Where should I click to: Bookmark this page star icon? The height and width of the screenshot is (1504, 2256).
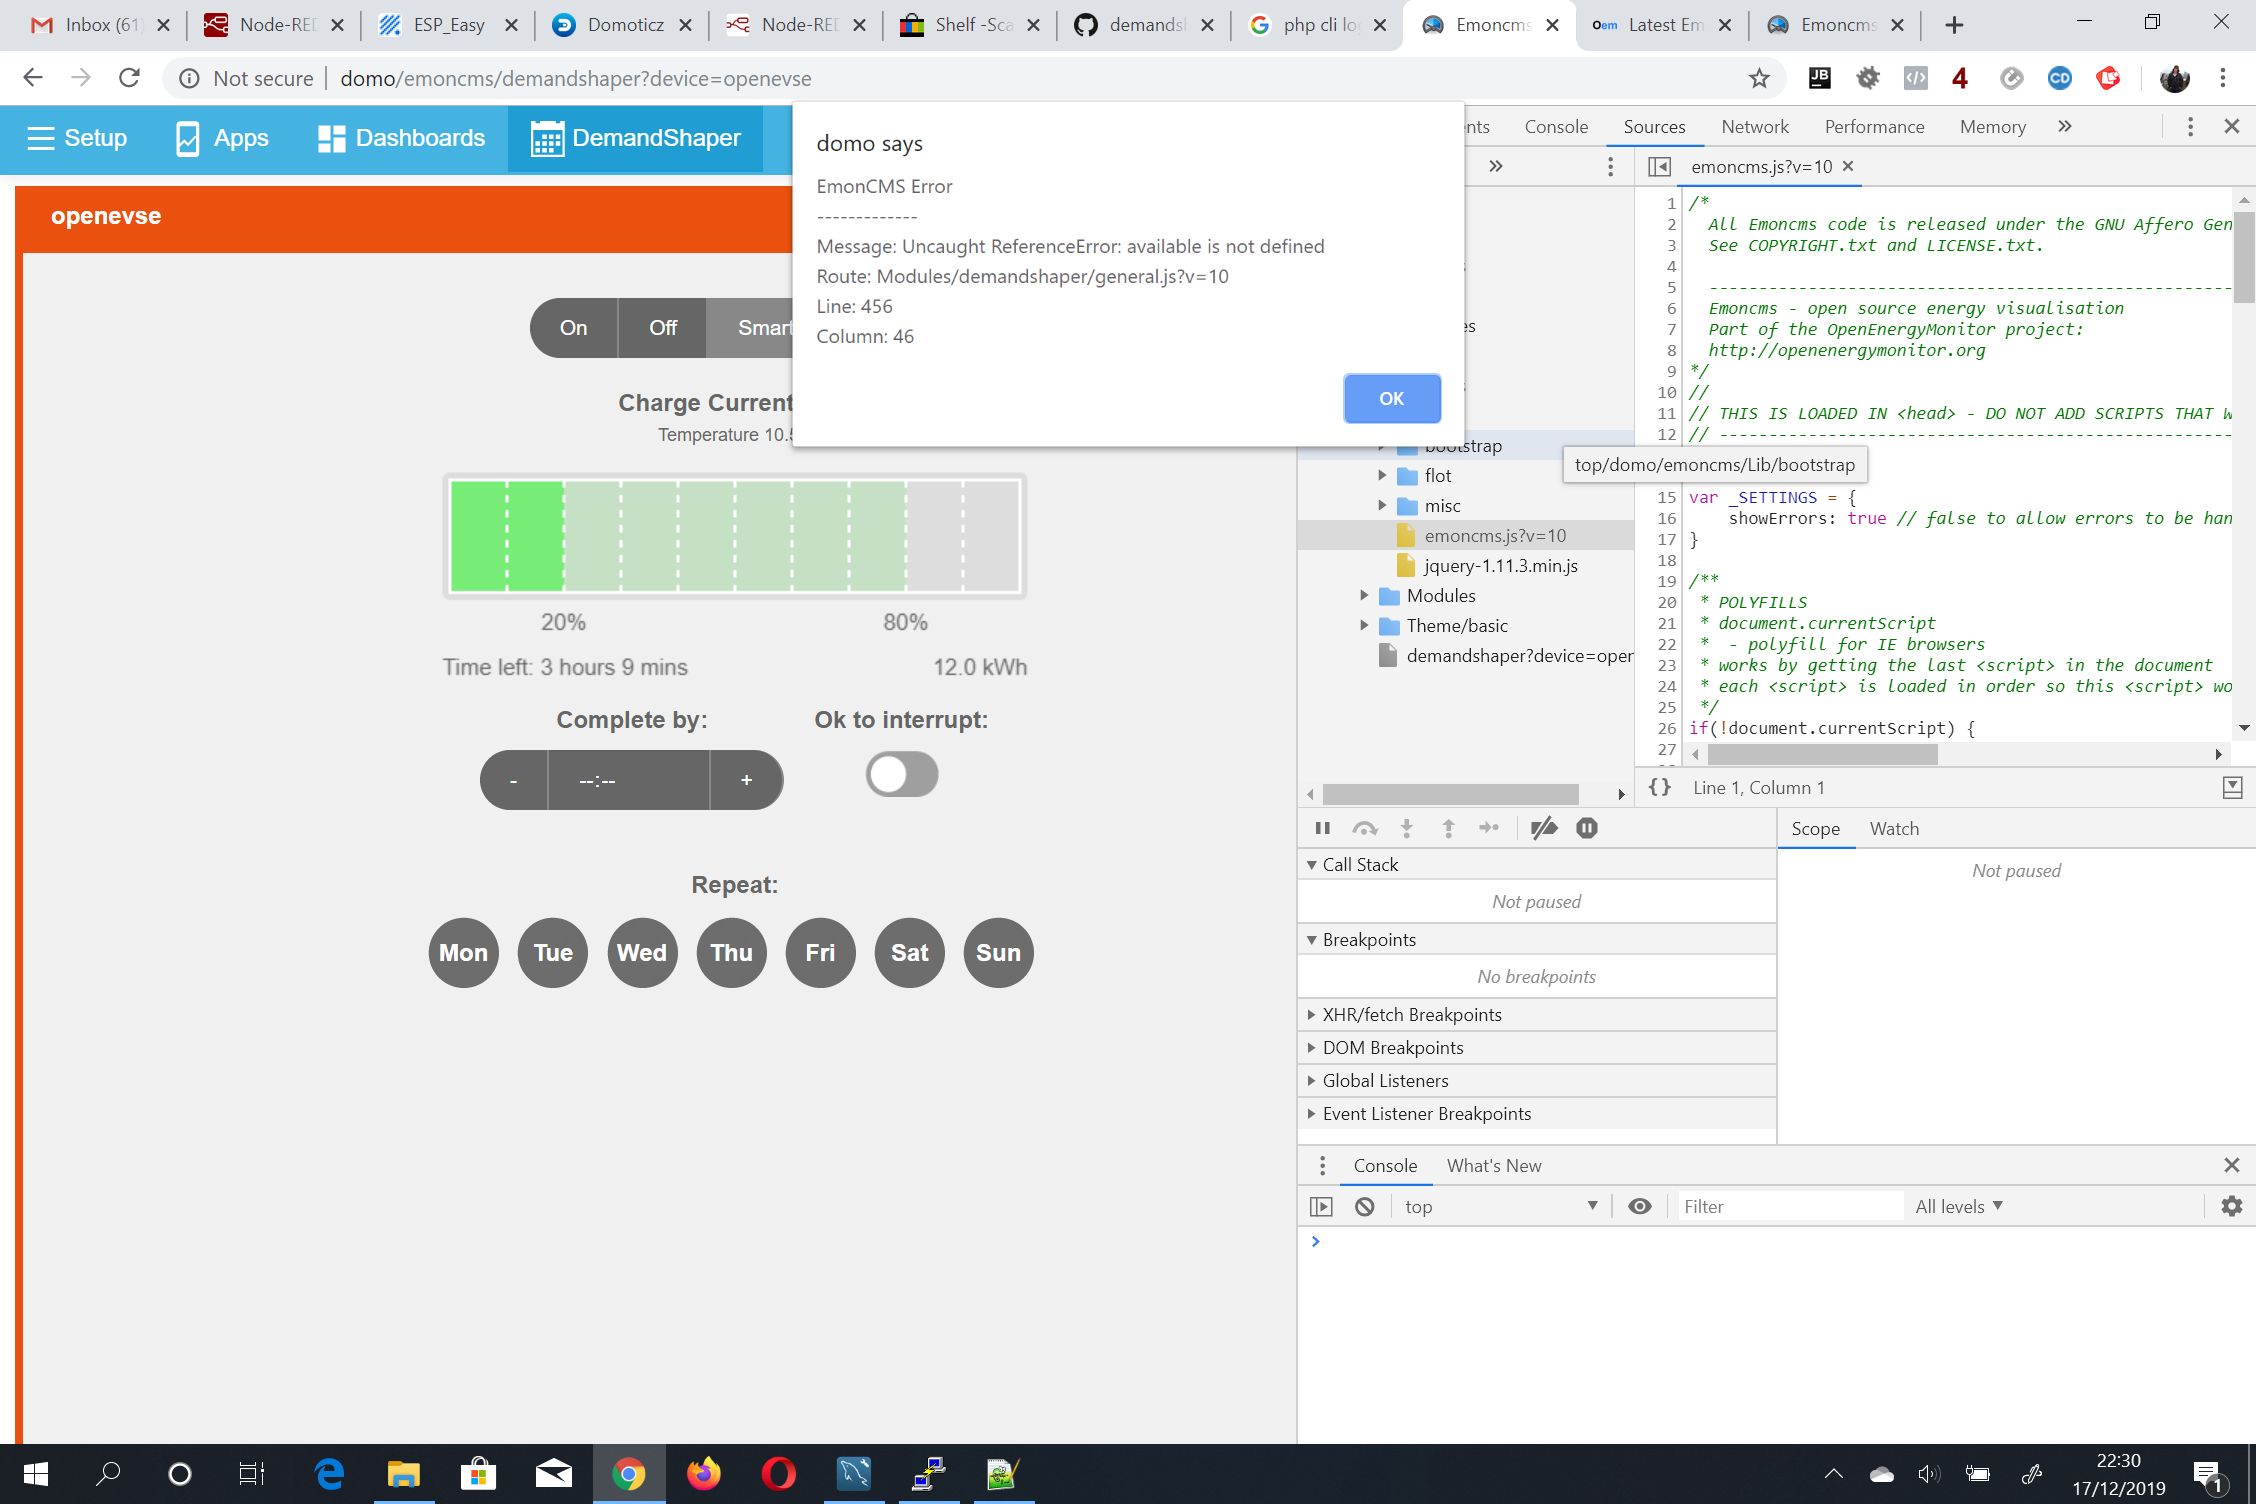[1759, 78]
